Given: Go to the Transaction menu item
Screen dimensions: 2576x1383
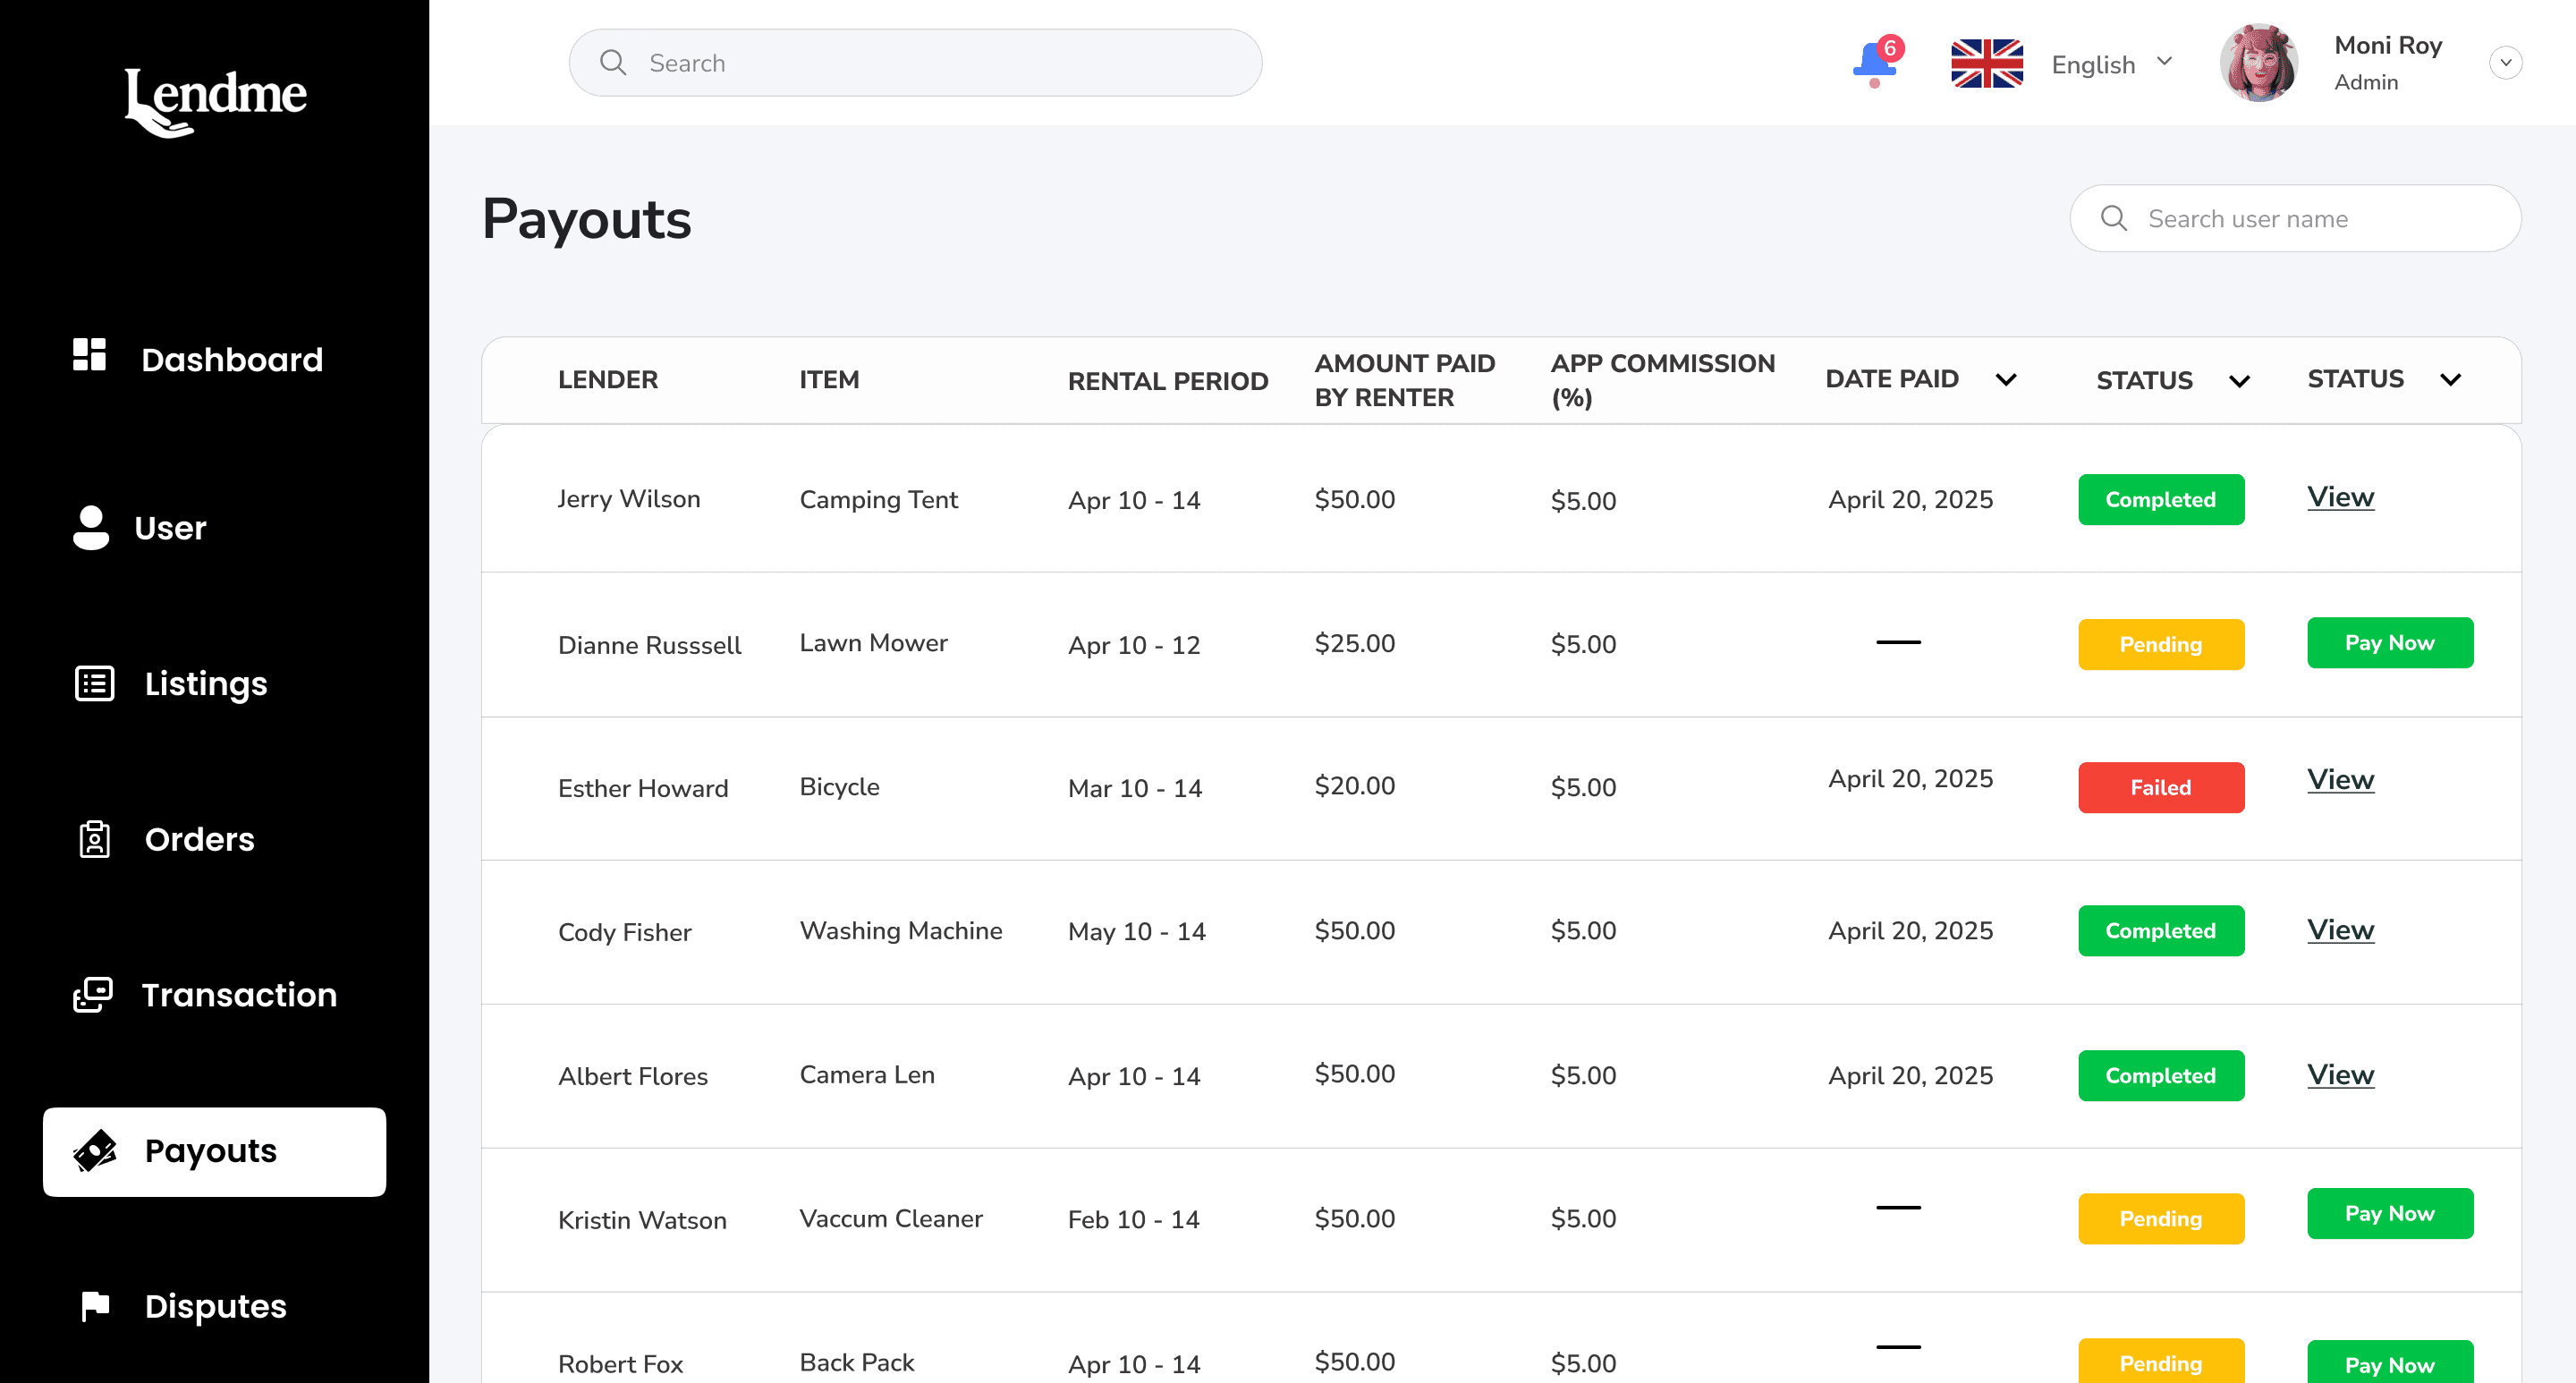Looking at the screenshot, I should [x=239, y=995].
